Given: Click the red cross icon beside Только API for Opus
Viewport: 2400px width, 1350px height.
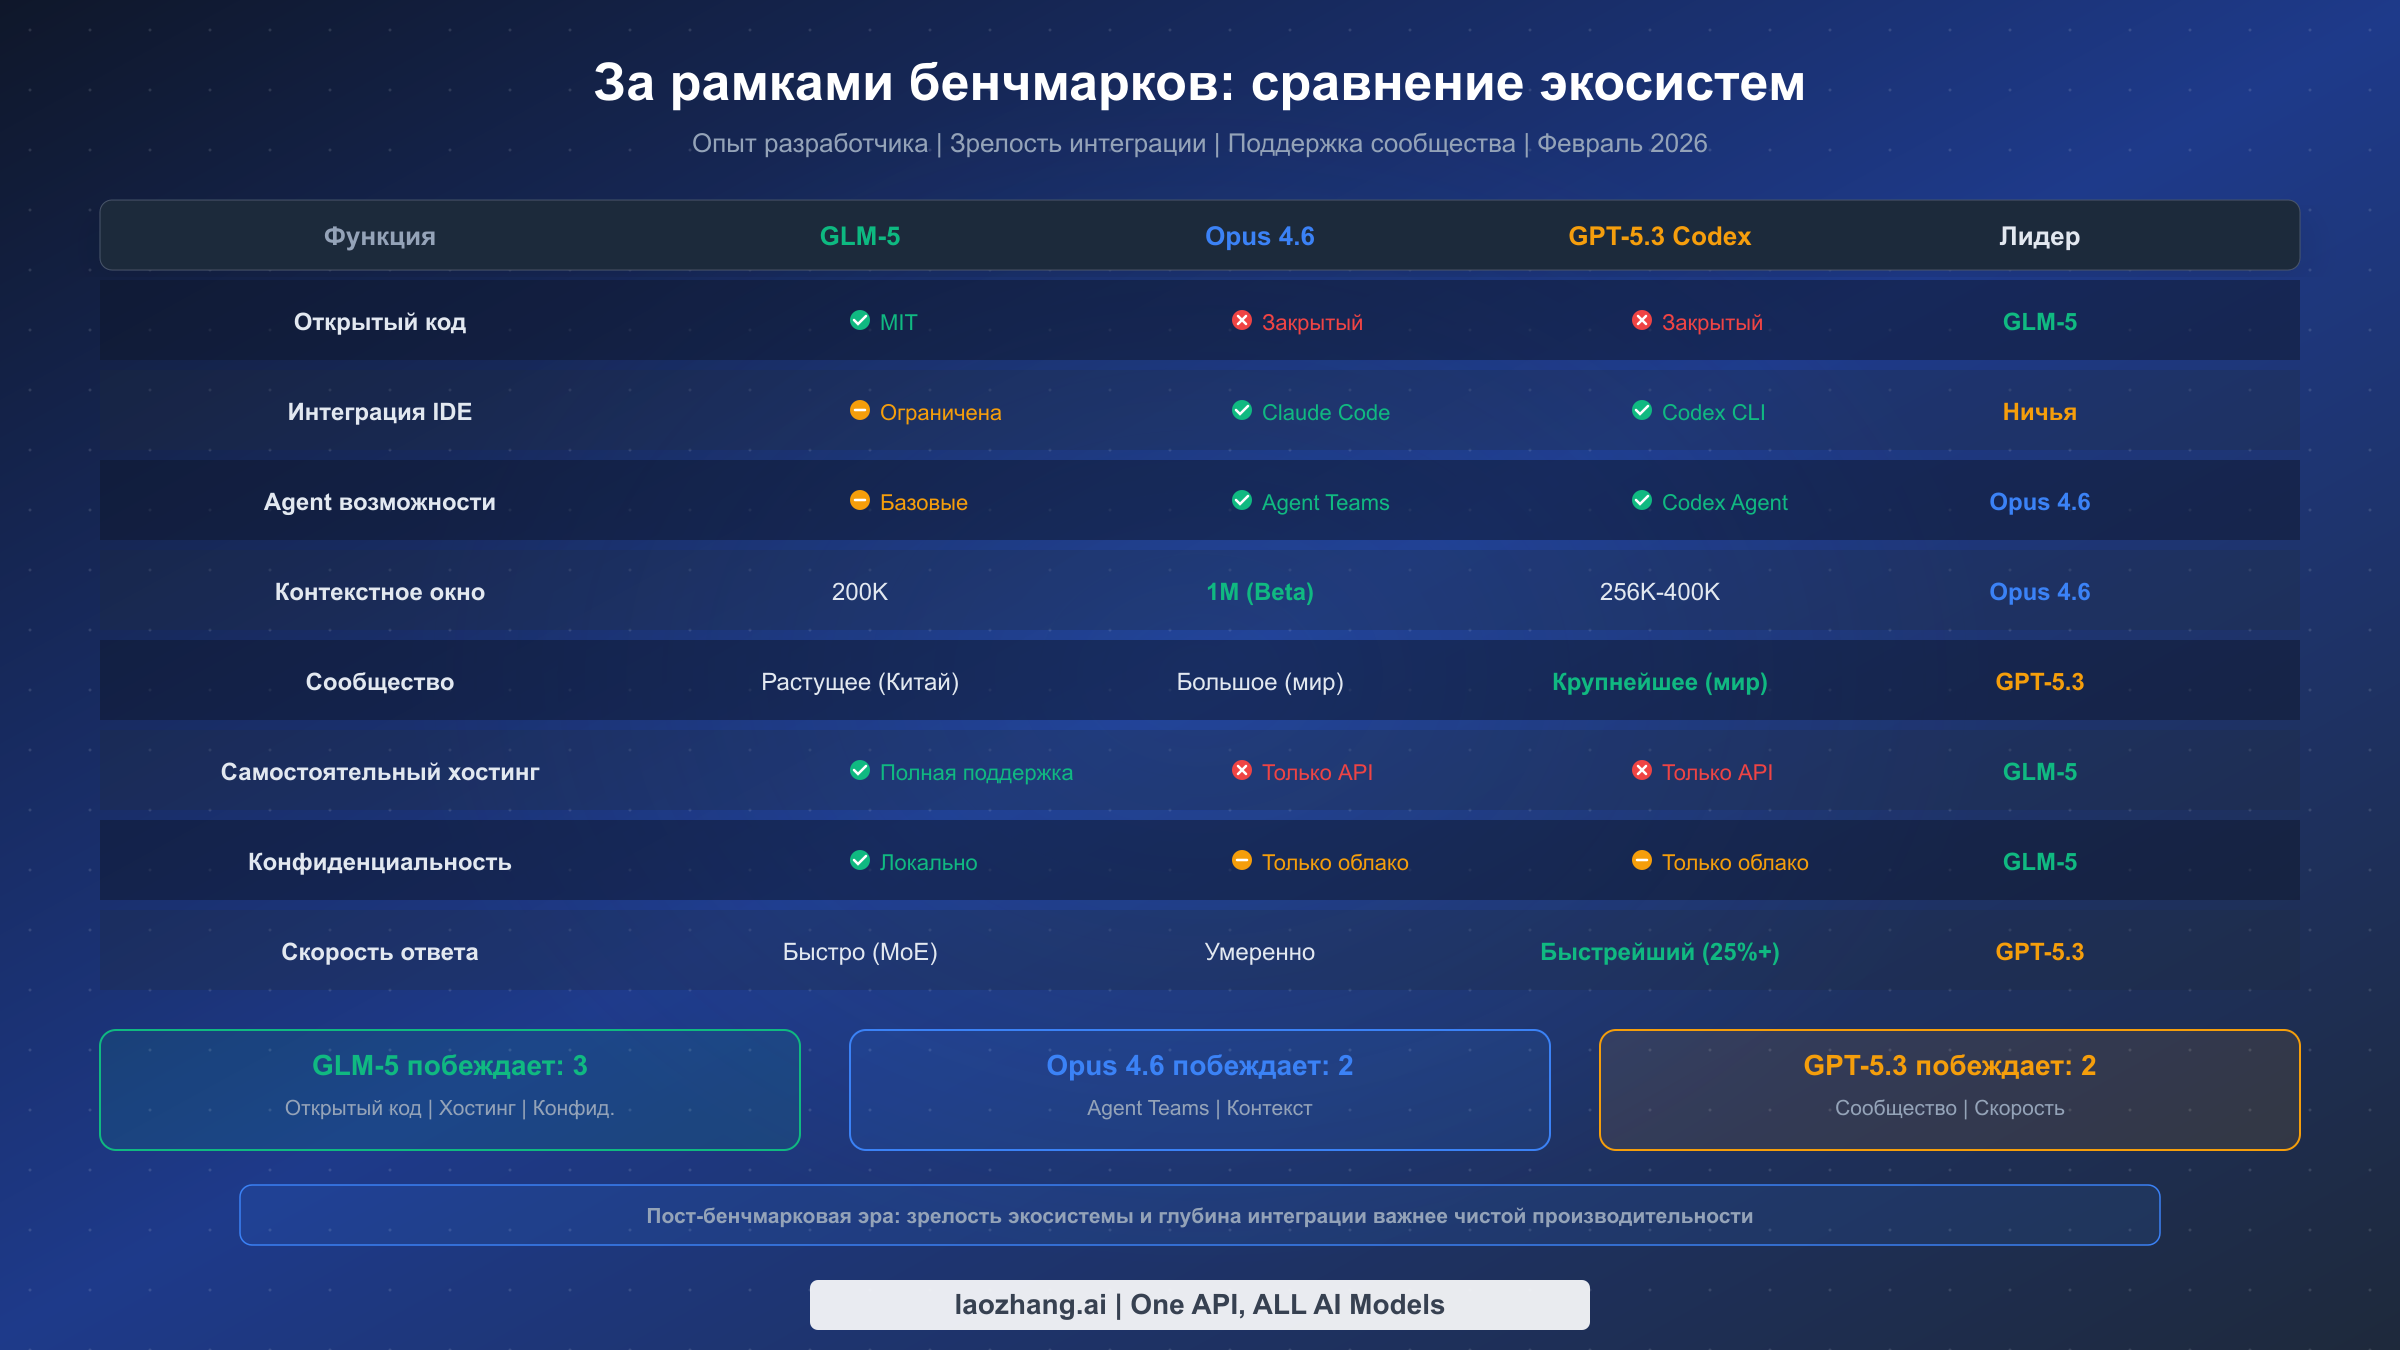Looking at the screenshot, I should point(1242,771).
